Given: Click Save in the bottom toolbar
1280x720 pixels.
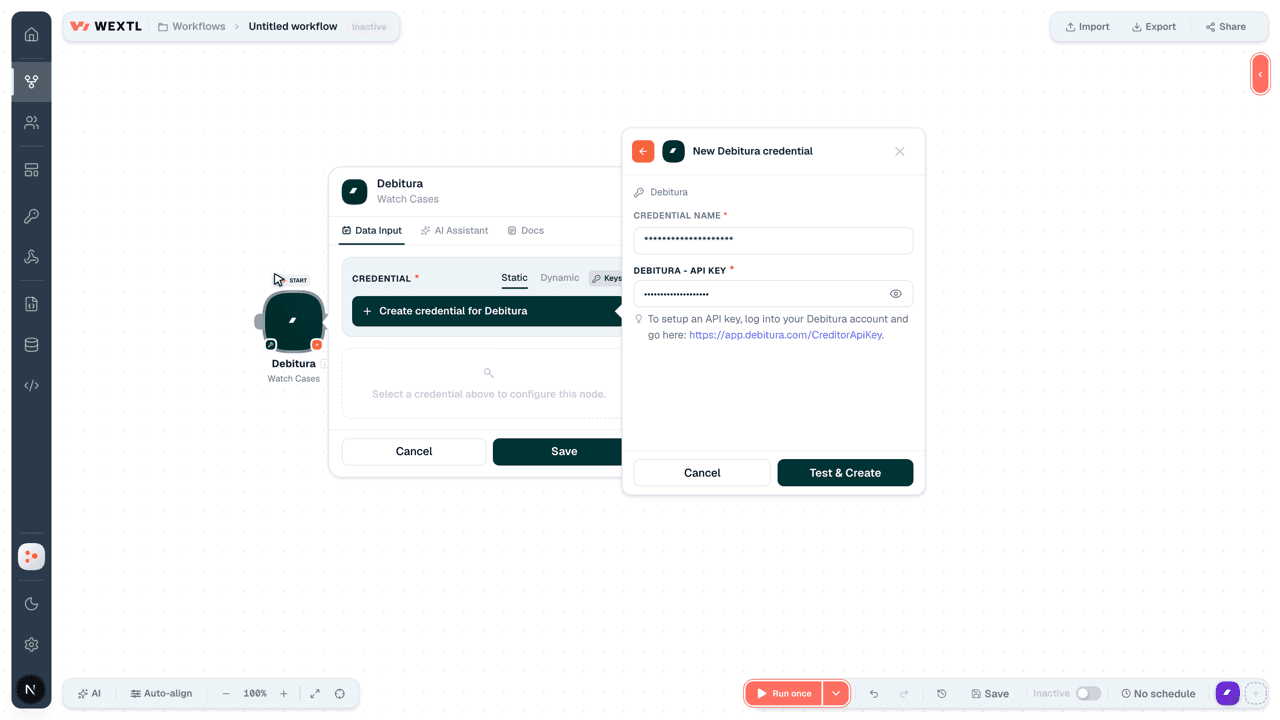Looking at the screenshot, I should coord(990,694).
